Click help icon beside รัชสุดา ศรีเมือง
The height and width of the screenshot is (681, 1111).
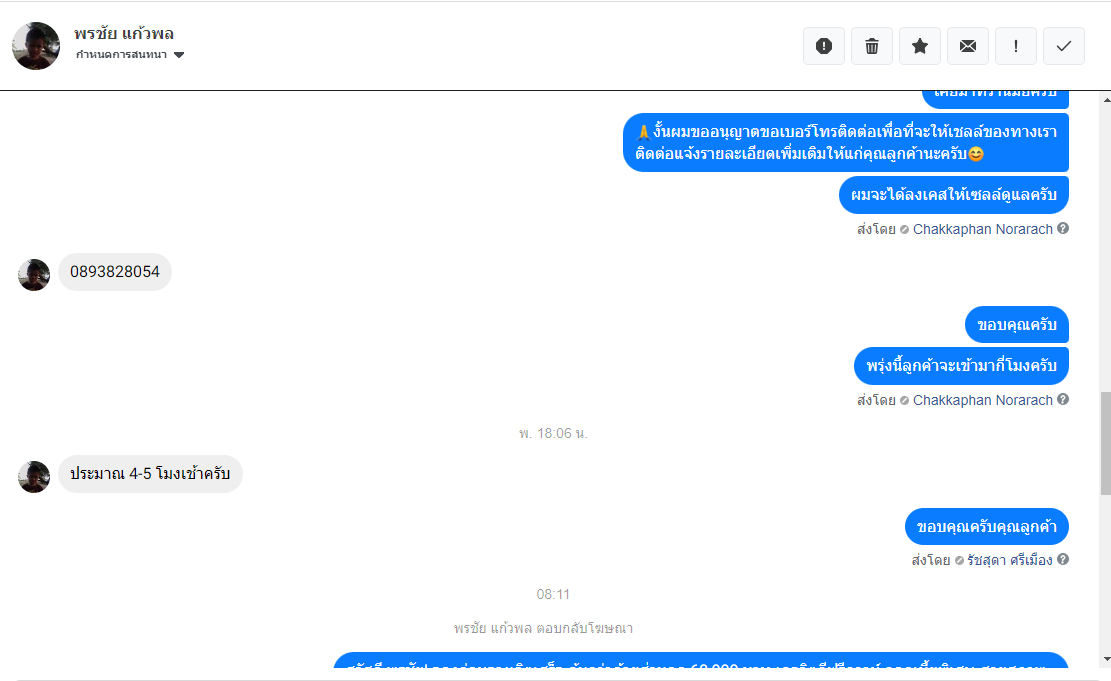[1063, 559]
